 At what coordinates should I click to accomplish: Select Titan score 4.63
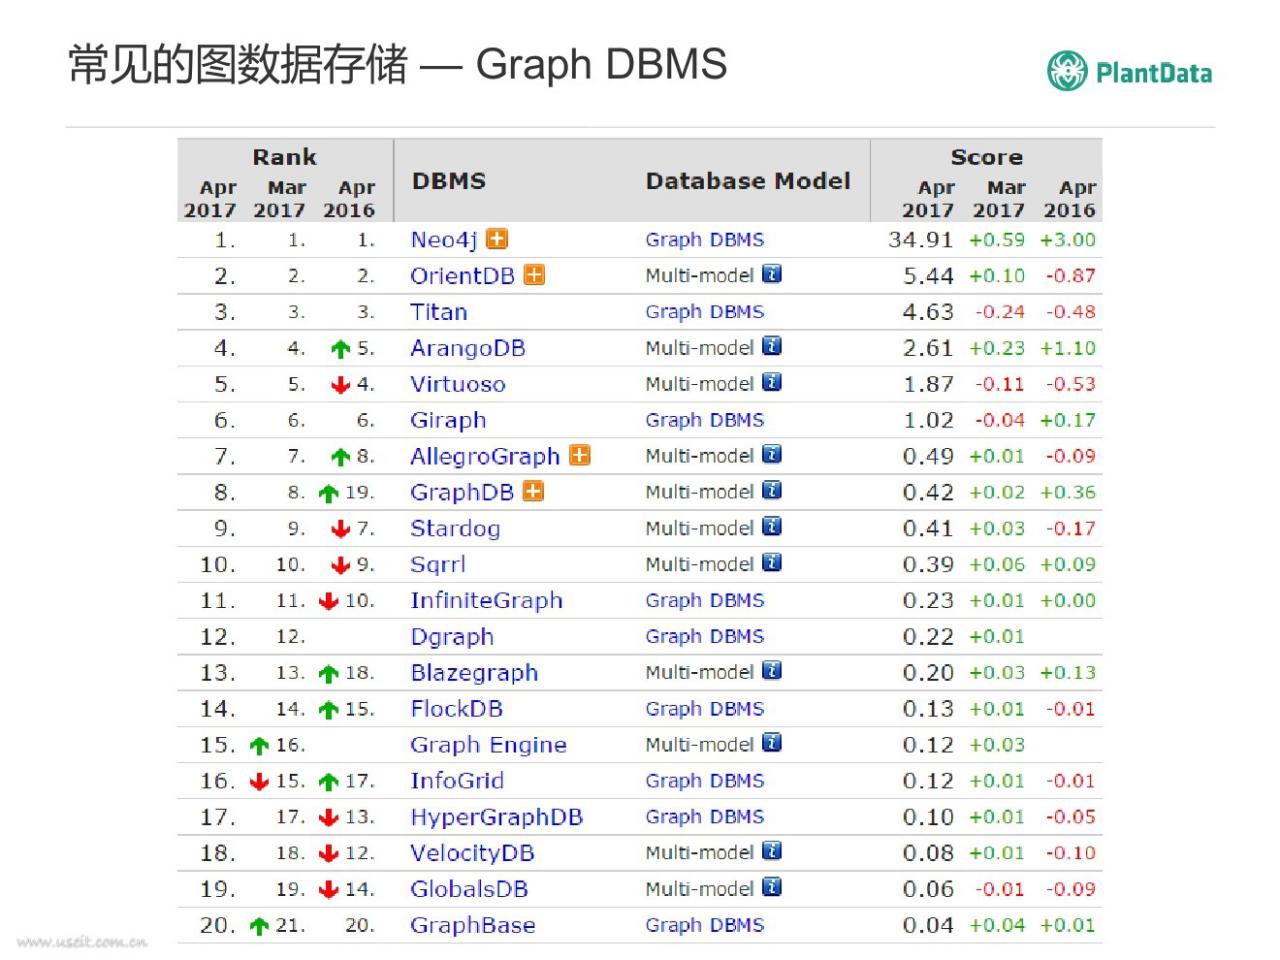click(x=928, y=312)
